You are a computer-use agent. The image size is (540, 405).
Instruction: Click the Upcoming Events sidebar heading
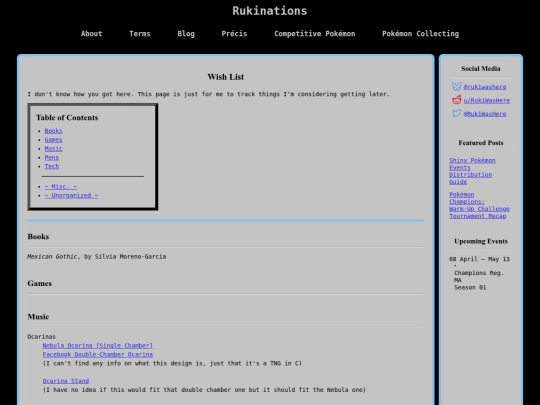(481, 241)
